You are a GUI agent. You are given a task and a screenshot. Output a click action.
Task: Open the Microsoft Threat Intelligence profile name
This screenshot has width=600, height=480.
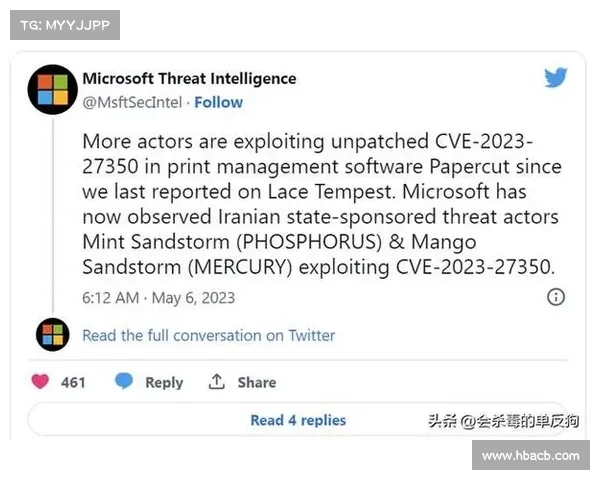click(189, 78)
